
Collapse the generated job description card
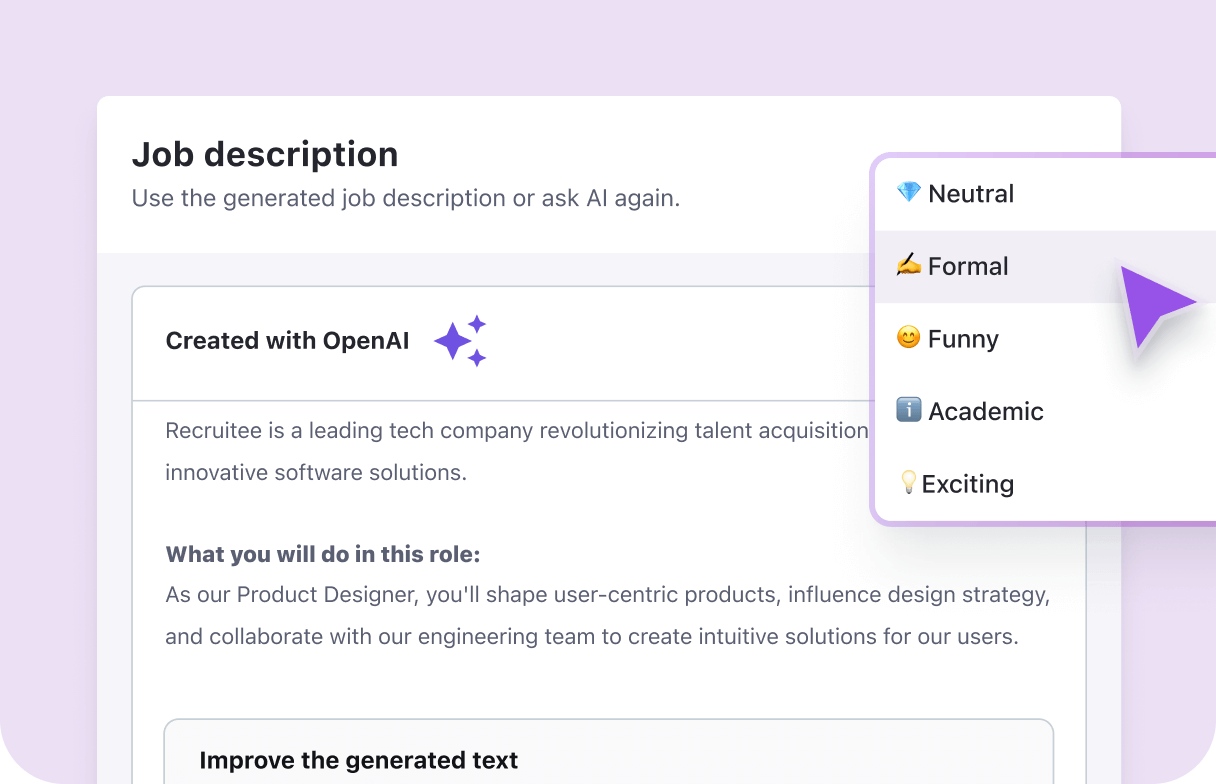(x=287, y=340)
